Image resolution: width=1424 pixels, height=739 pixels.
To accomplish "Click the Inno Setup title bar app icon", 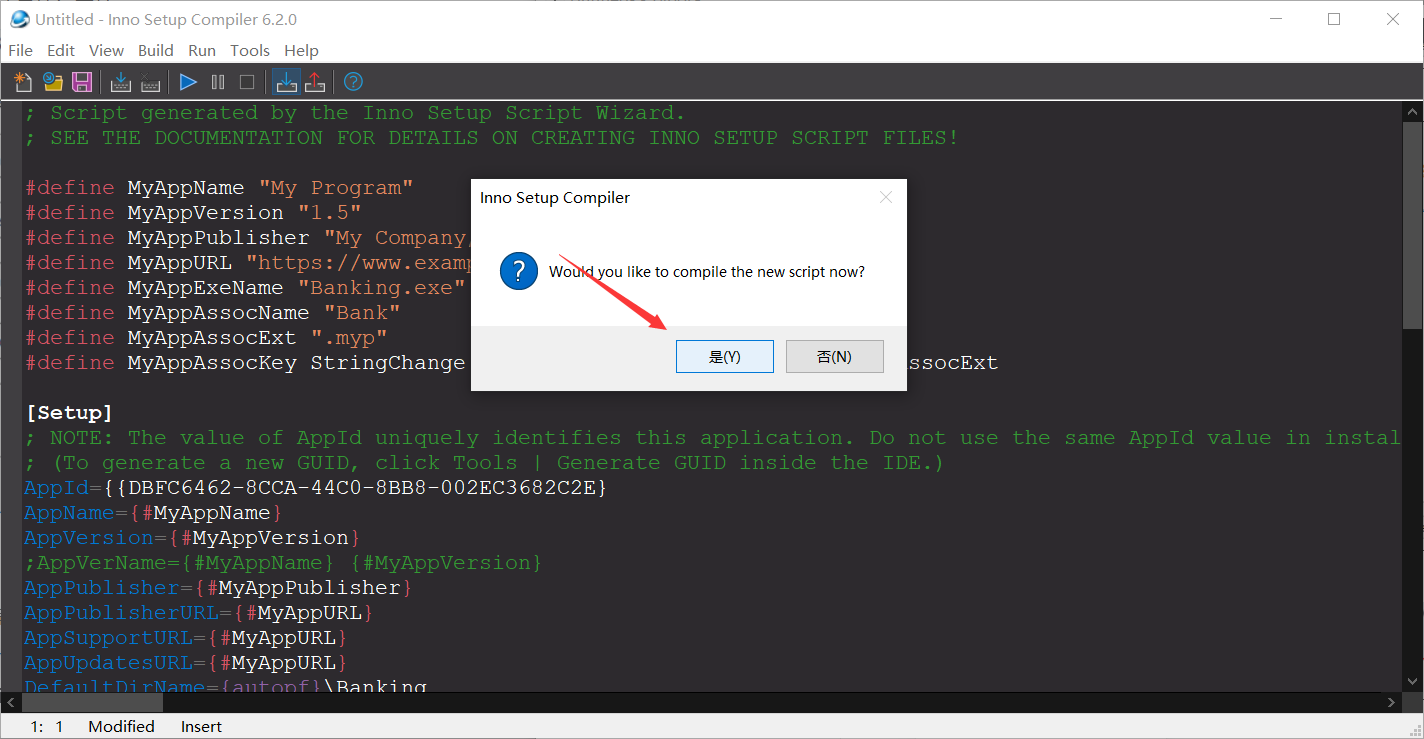I will [x=19, y=19].
